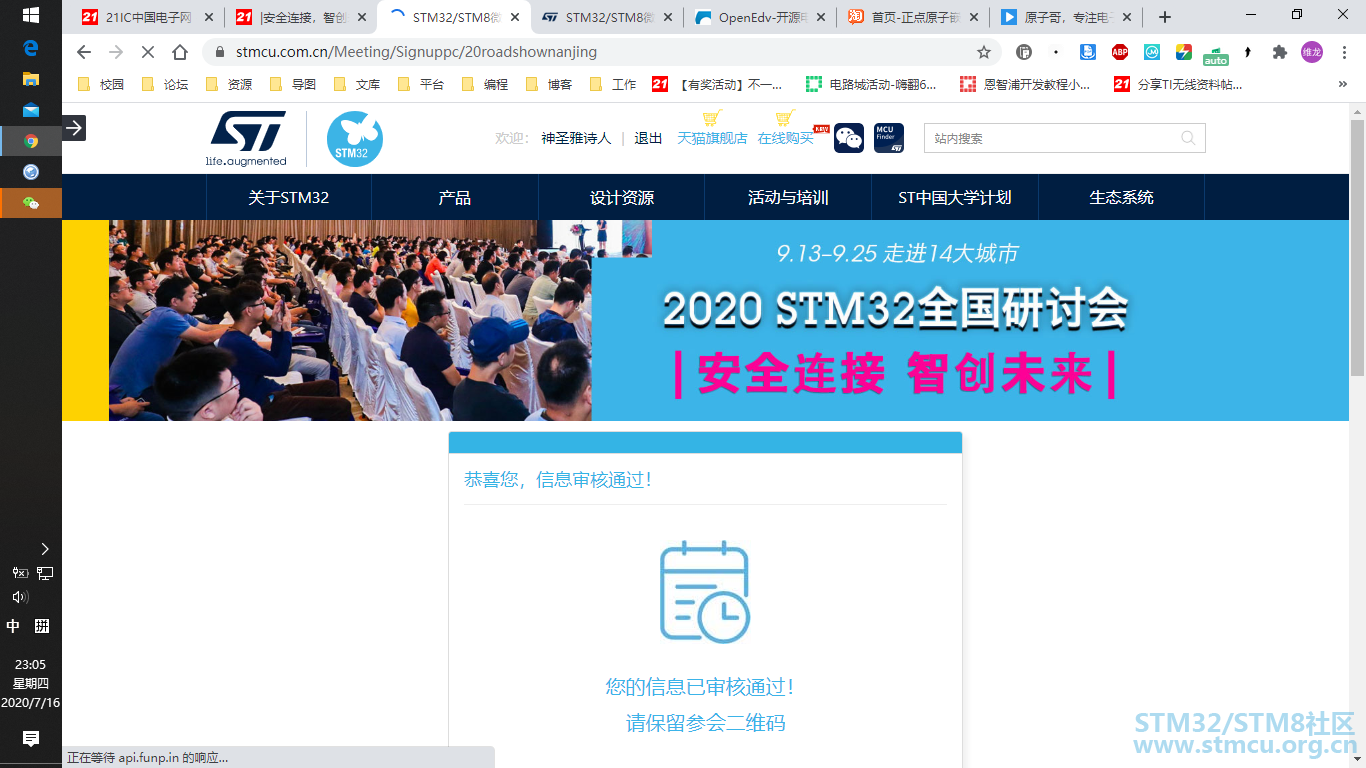Log out via the 退出 link

coord(648,138)
